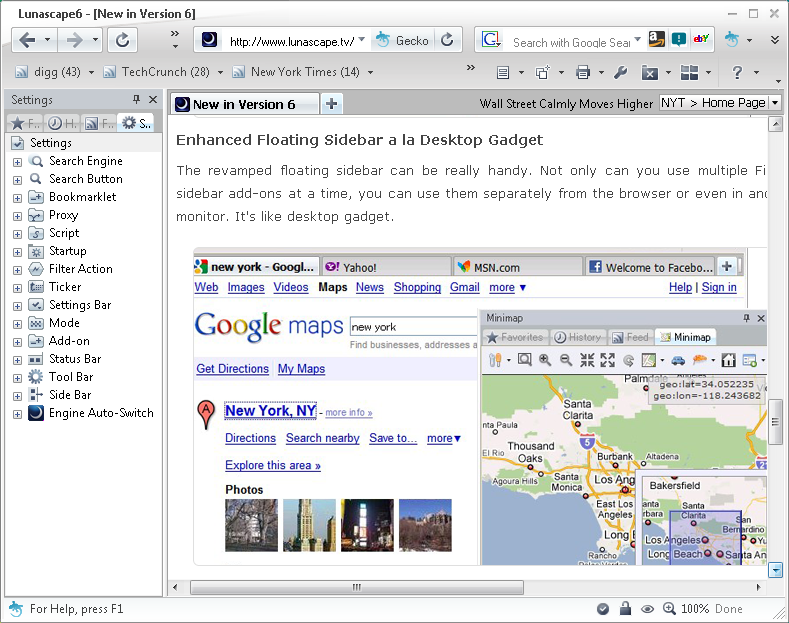Open the digg (43) feed

tap(48, 72)
